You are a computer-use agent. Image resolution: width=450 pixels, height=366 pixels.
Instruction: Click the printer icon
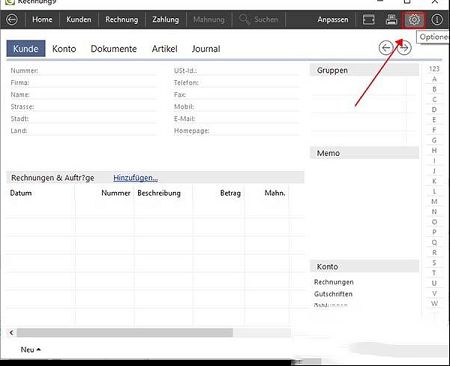(391, 20)
